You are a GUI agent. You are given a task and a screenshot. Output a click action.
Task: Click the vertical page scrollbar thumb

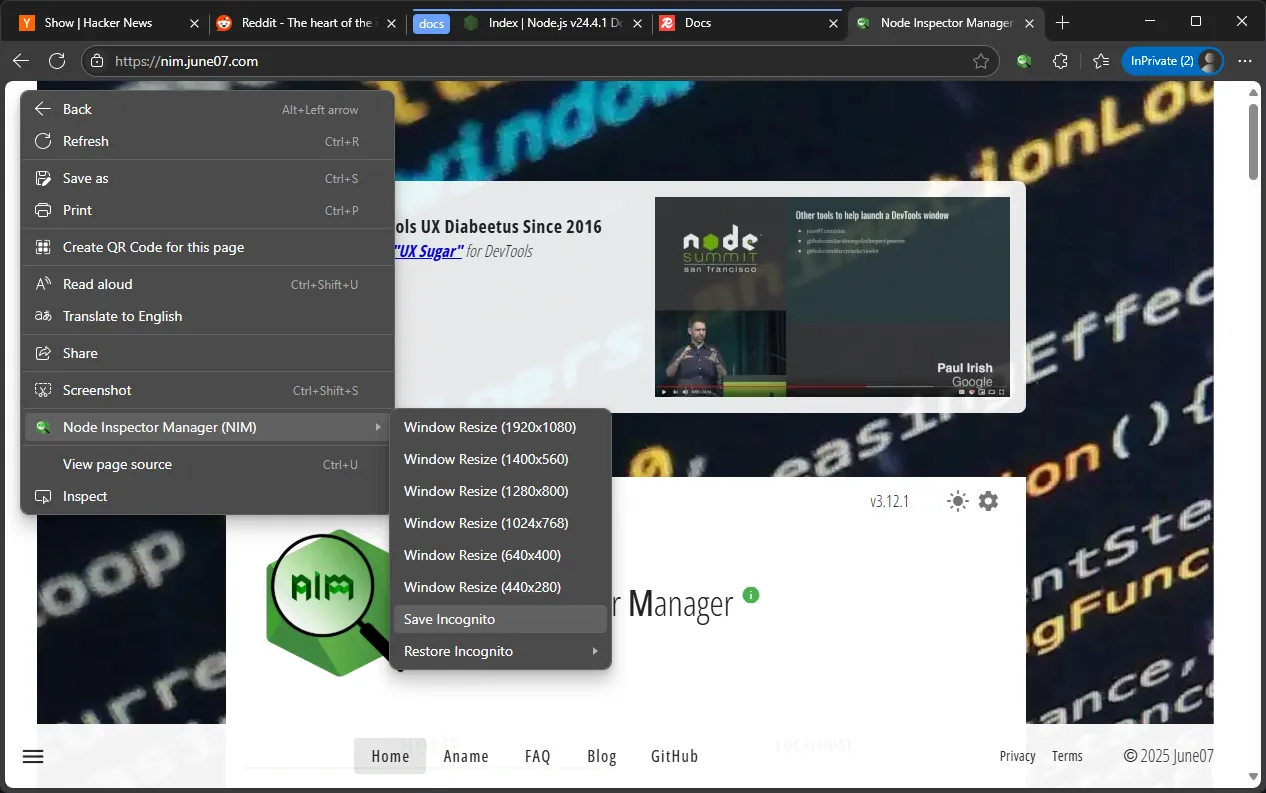click(x=1254, y=140)
